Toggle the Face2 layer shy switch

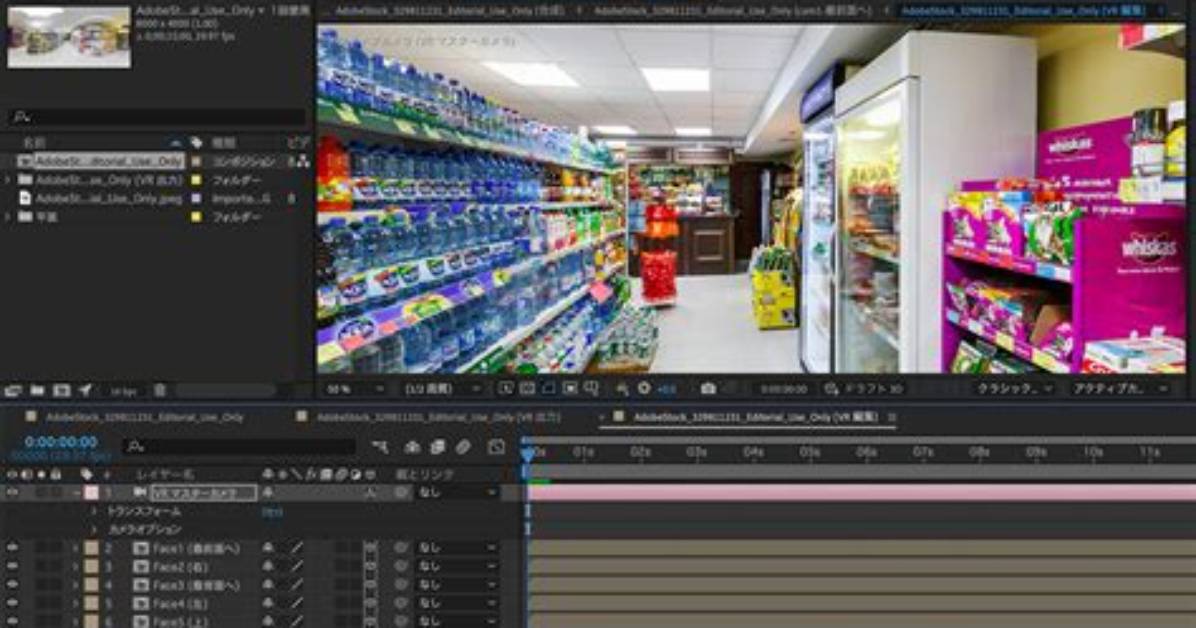(268, 566)
